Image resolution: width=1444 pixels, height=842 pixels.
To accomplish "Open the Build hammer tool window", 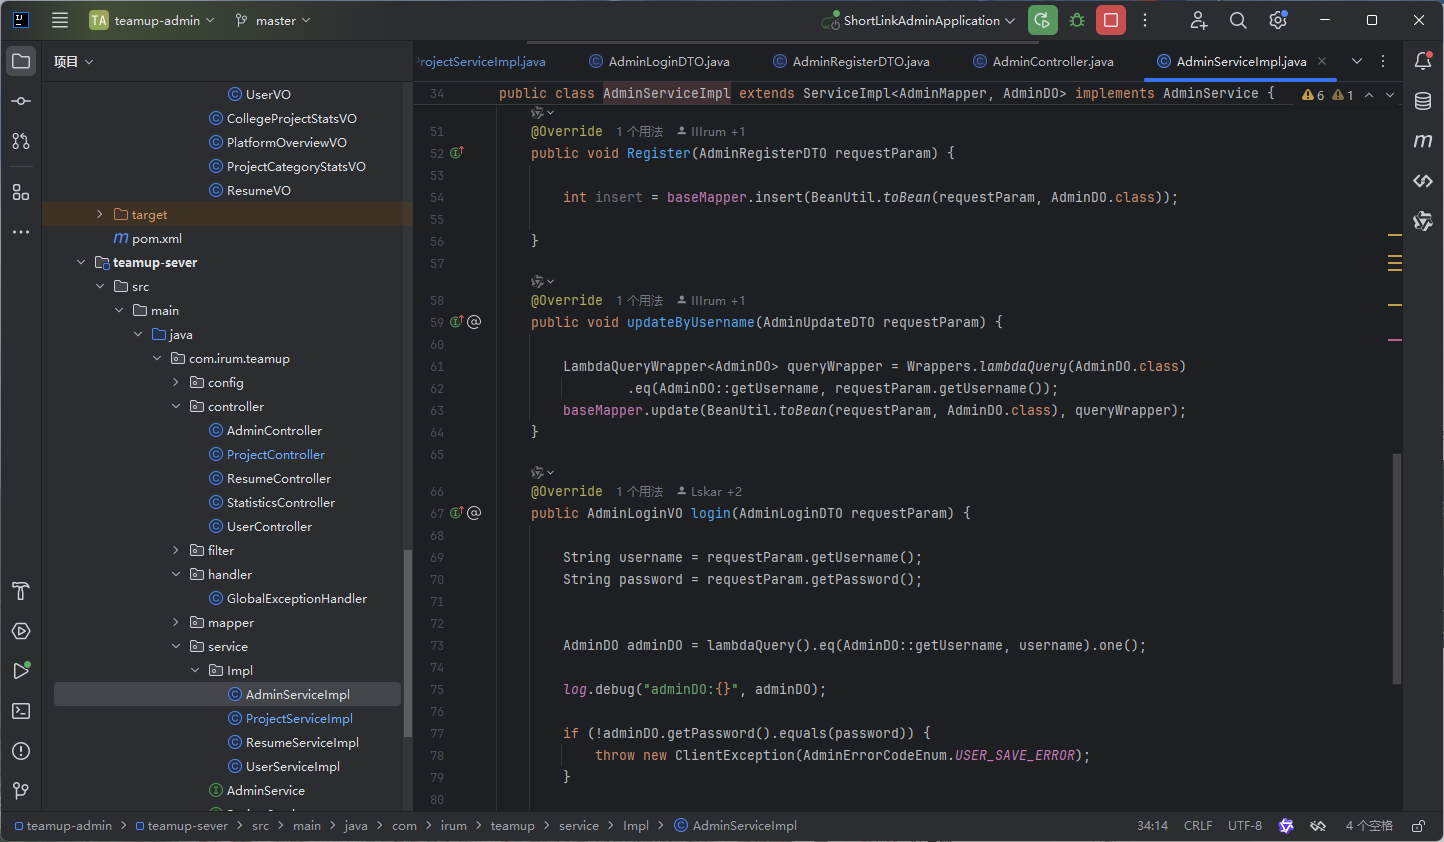I will click(x=21, y=591).
